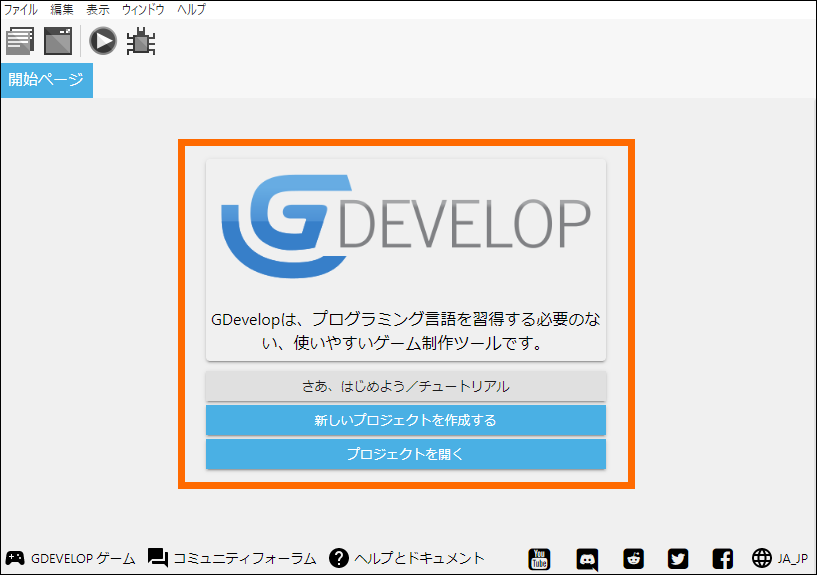This screenshot has height=575, width=817.
Task: Click the forum chat bubbles icon
Action: (x=158, y=558)
